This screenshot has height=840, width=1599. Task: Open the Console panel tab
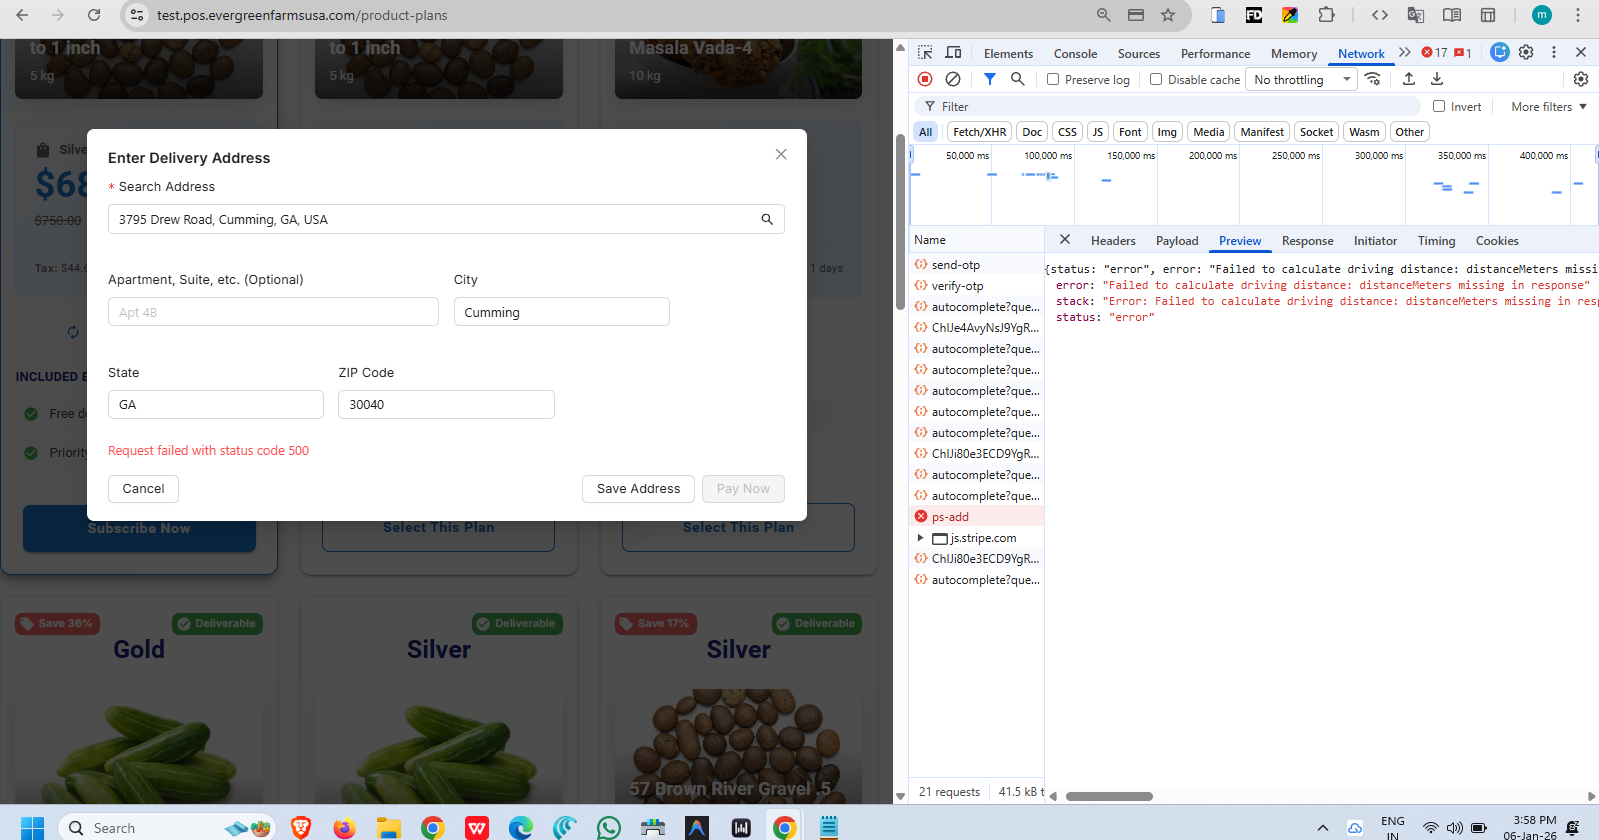coord(1075,54)
